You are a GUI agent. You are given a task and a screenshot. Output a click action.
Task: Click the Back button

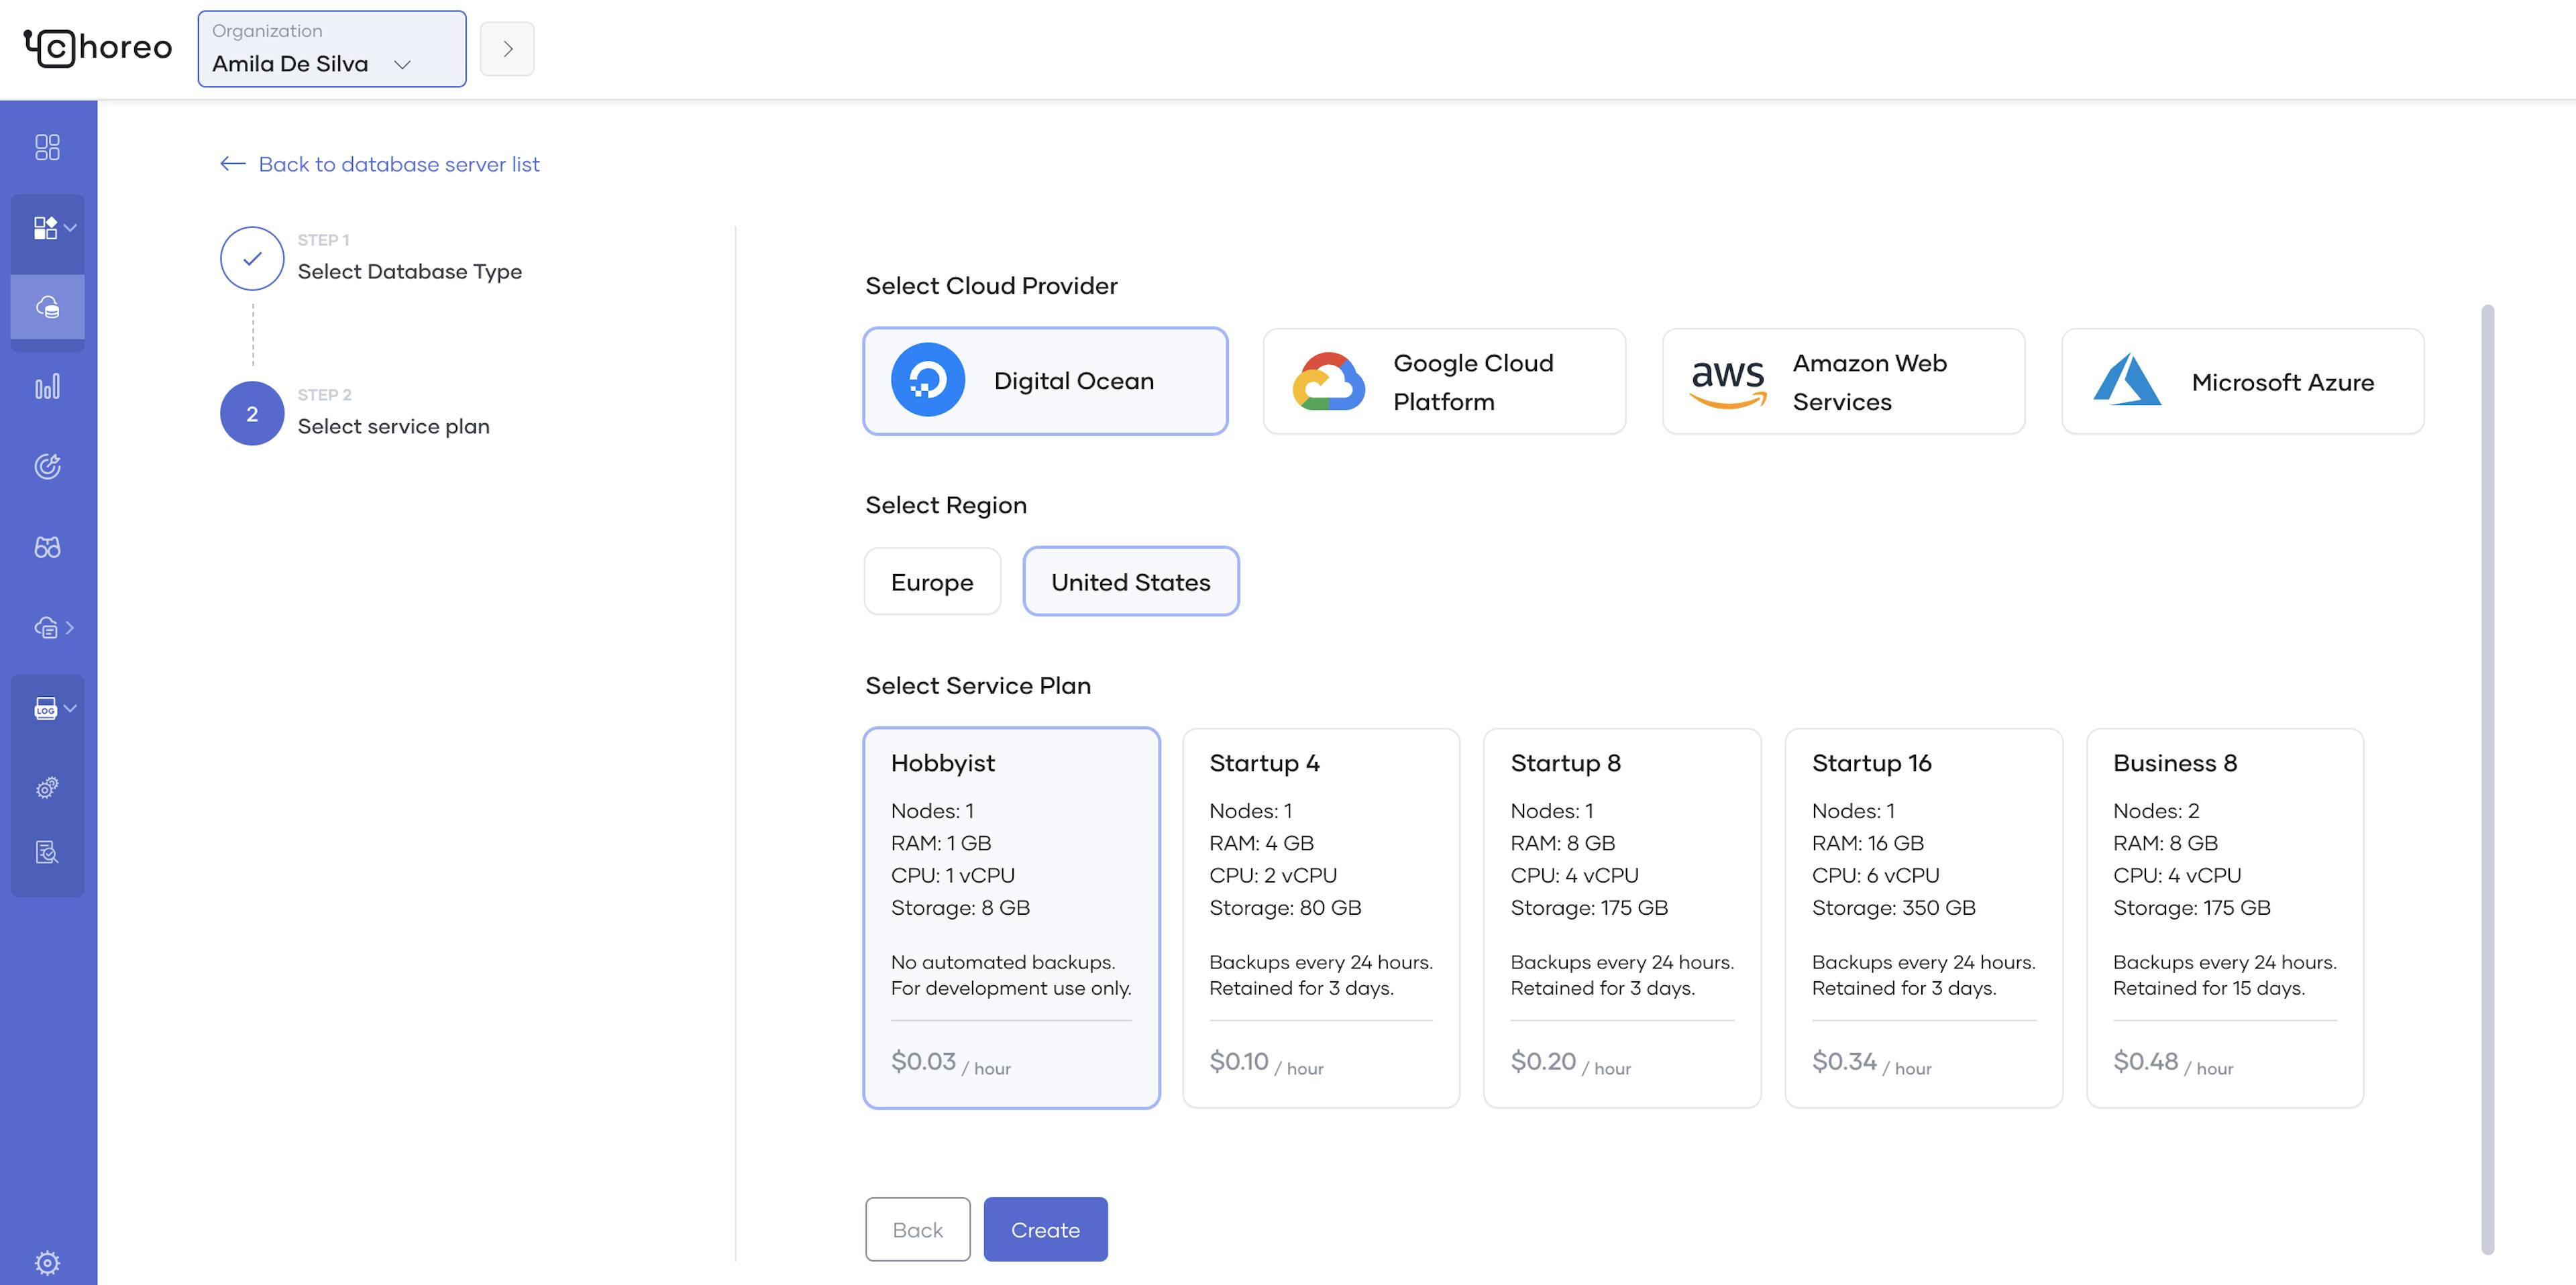pyautogui.click(x=917, y=1229)
